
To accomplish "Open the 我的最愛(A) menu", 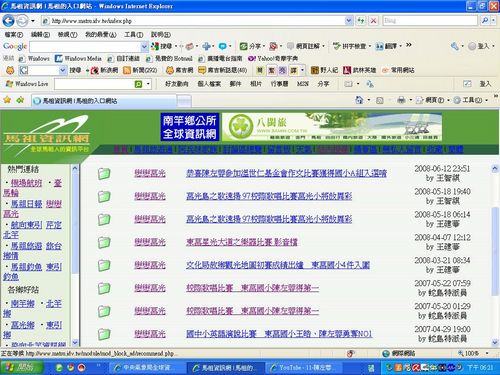I will point(101,34).
